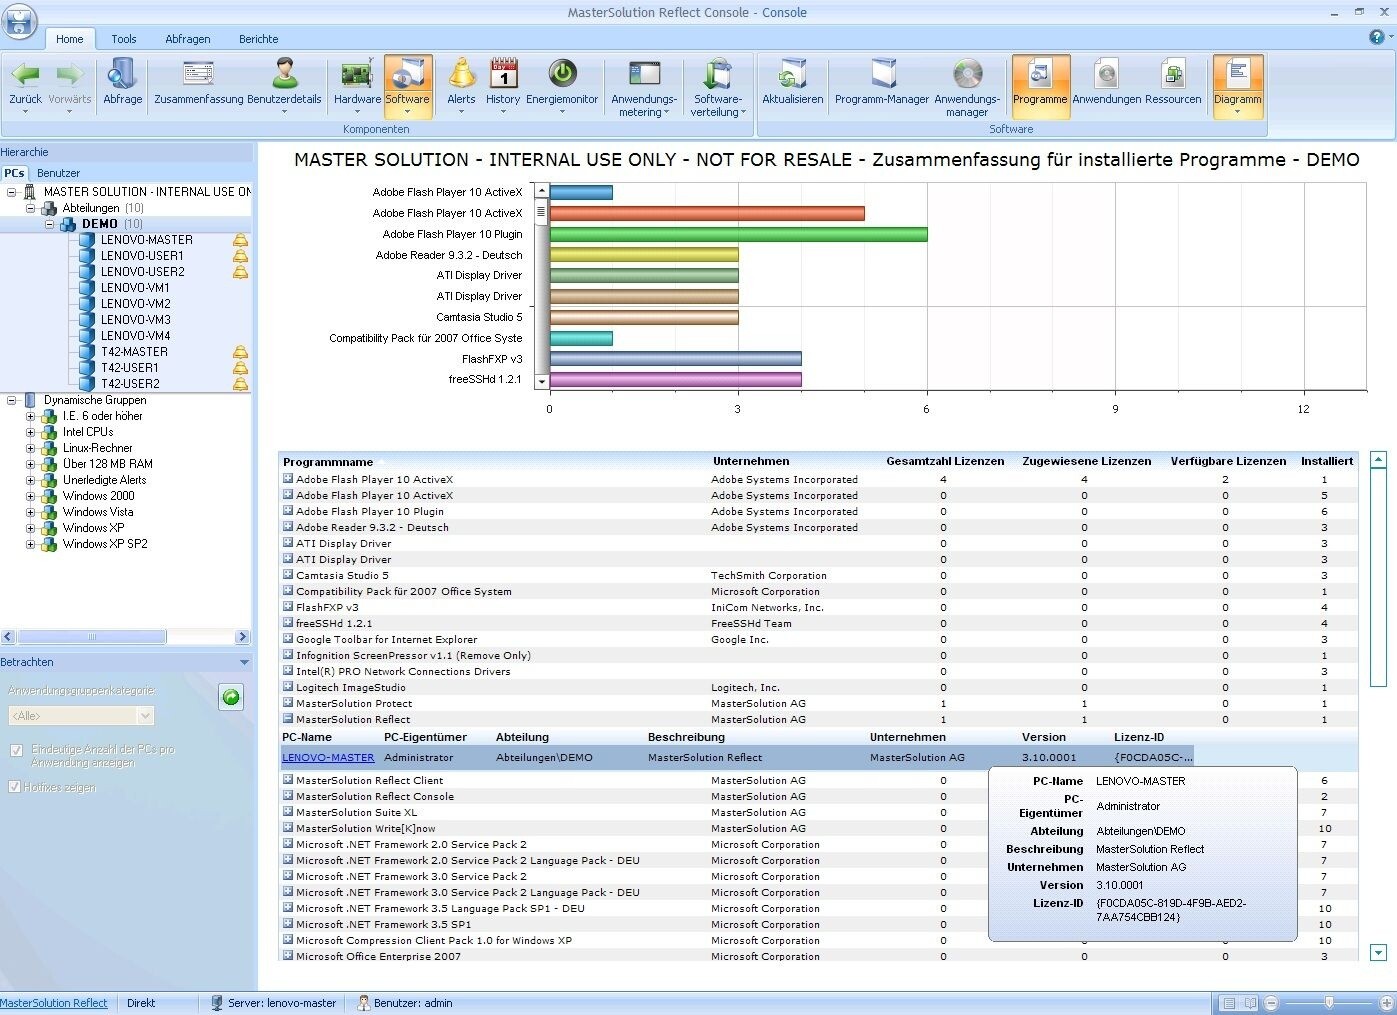Collapse the Betrachten panel chevron

244,662
